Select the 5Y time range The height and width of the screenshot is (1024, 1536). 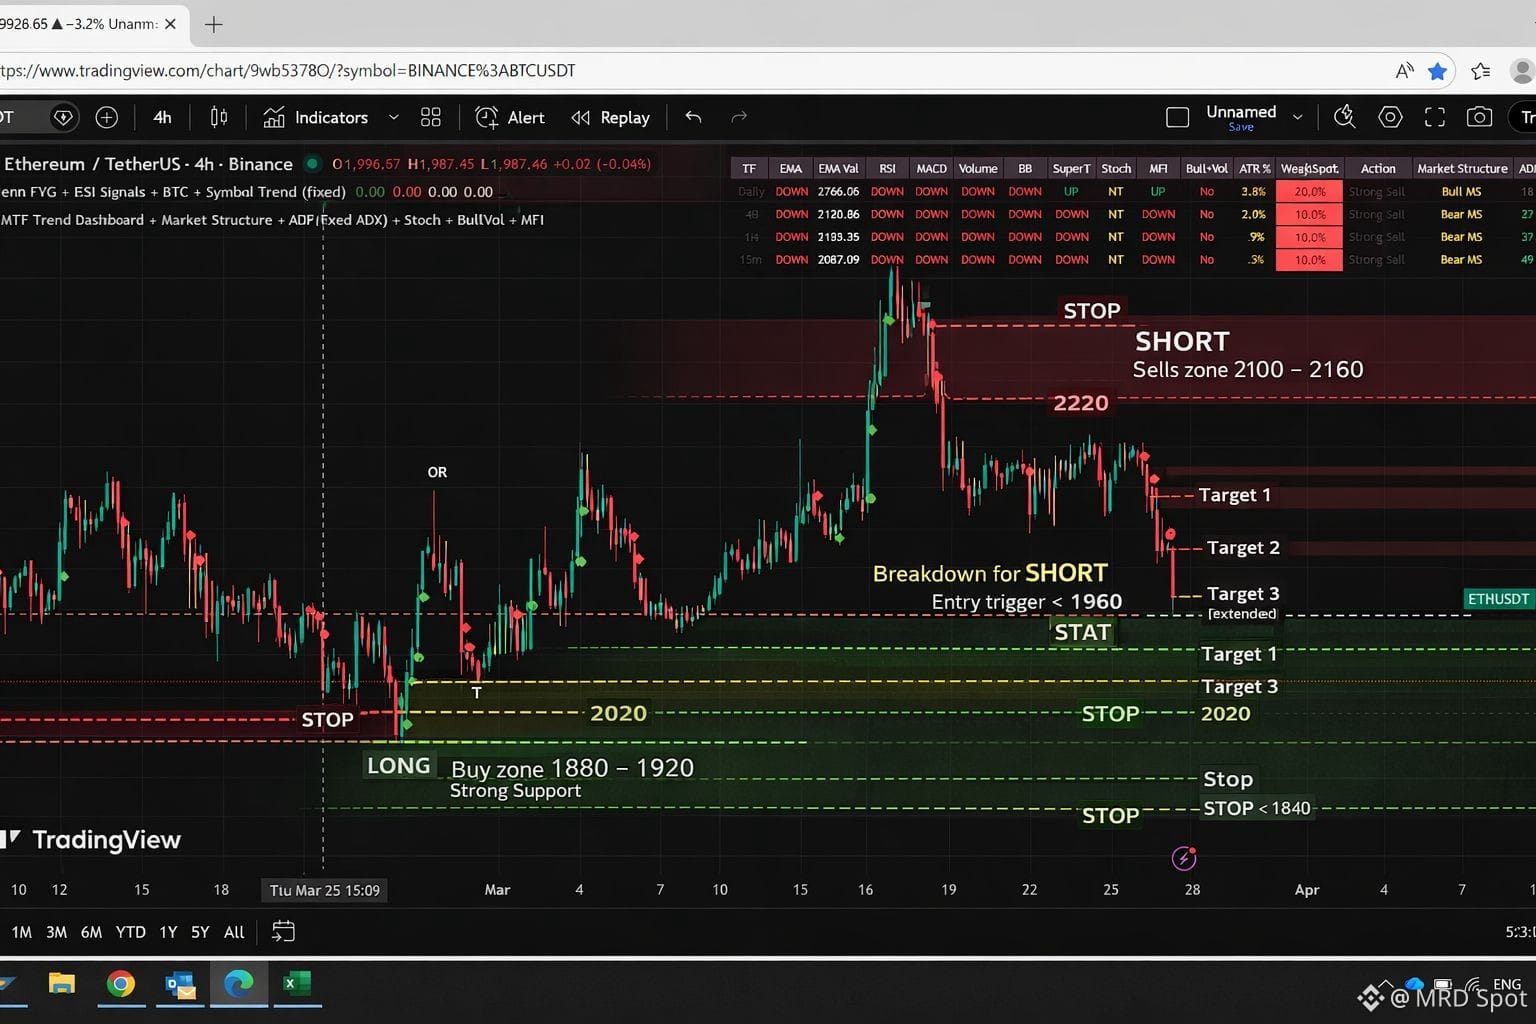[x=200, y=932]
